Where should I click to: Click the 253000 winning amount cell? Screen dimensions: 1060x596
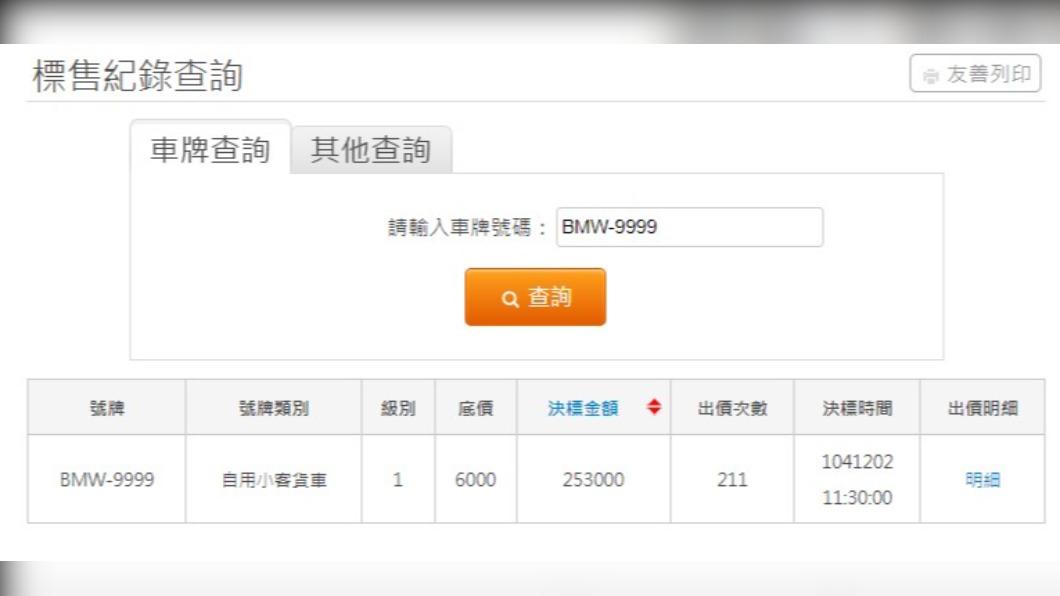point(594,480)
